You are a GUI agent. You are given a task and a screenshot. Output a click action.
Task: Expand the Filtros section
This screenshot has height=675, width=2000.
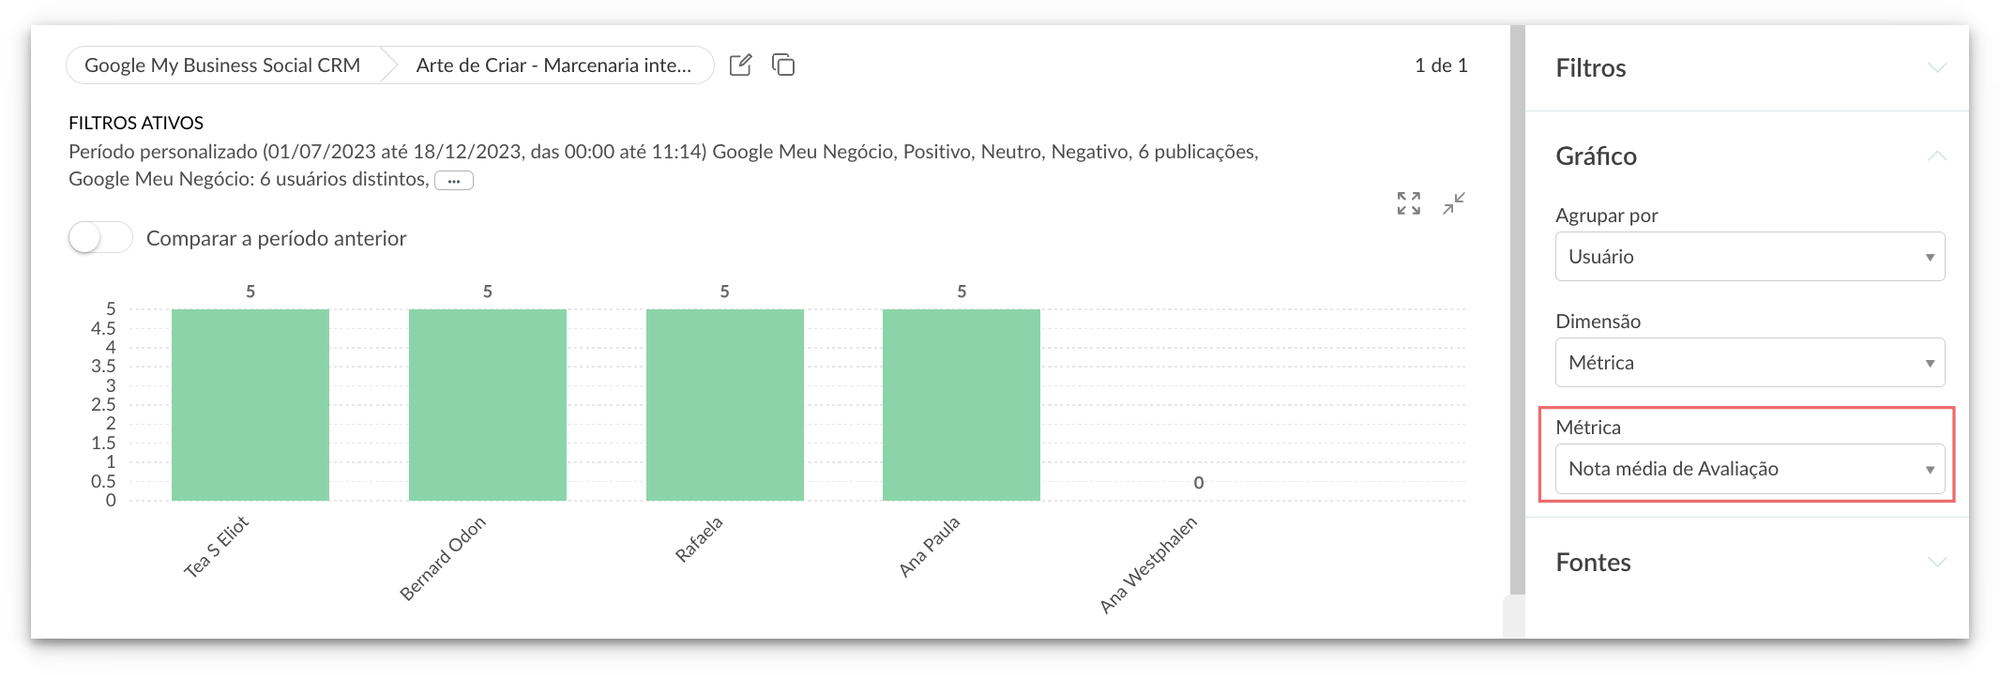pyautogui.click(x=1936, y=68)
